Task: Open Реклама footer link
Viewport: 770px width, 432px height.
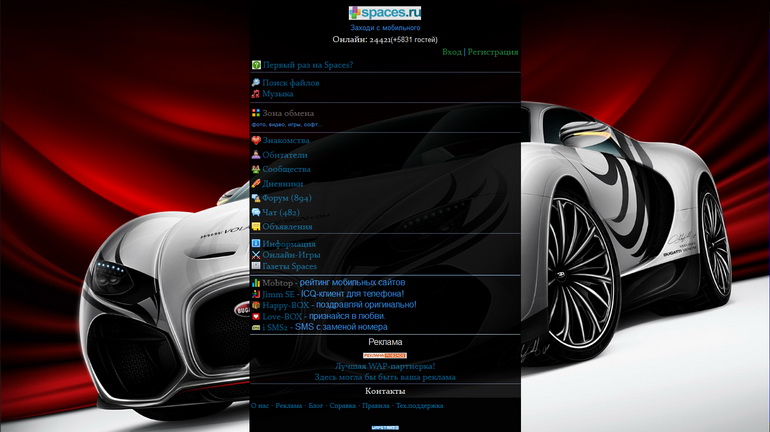Action: tap(289, 405)
